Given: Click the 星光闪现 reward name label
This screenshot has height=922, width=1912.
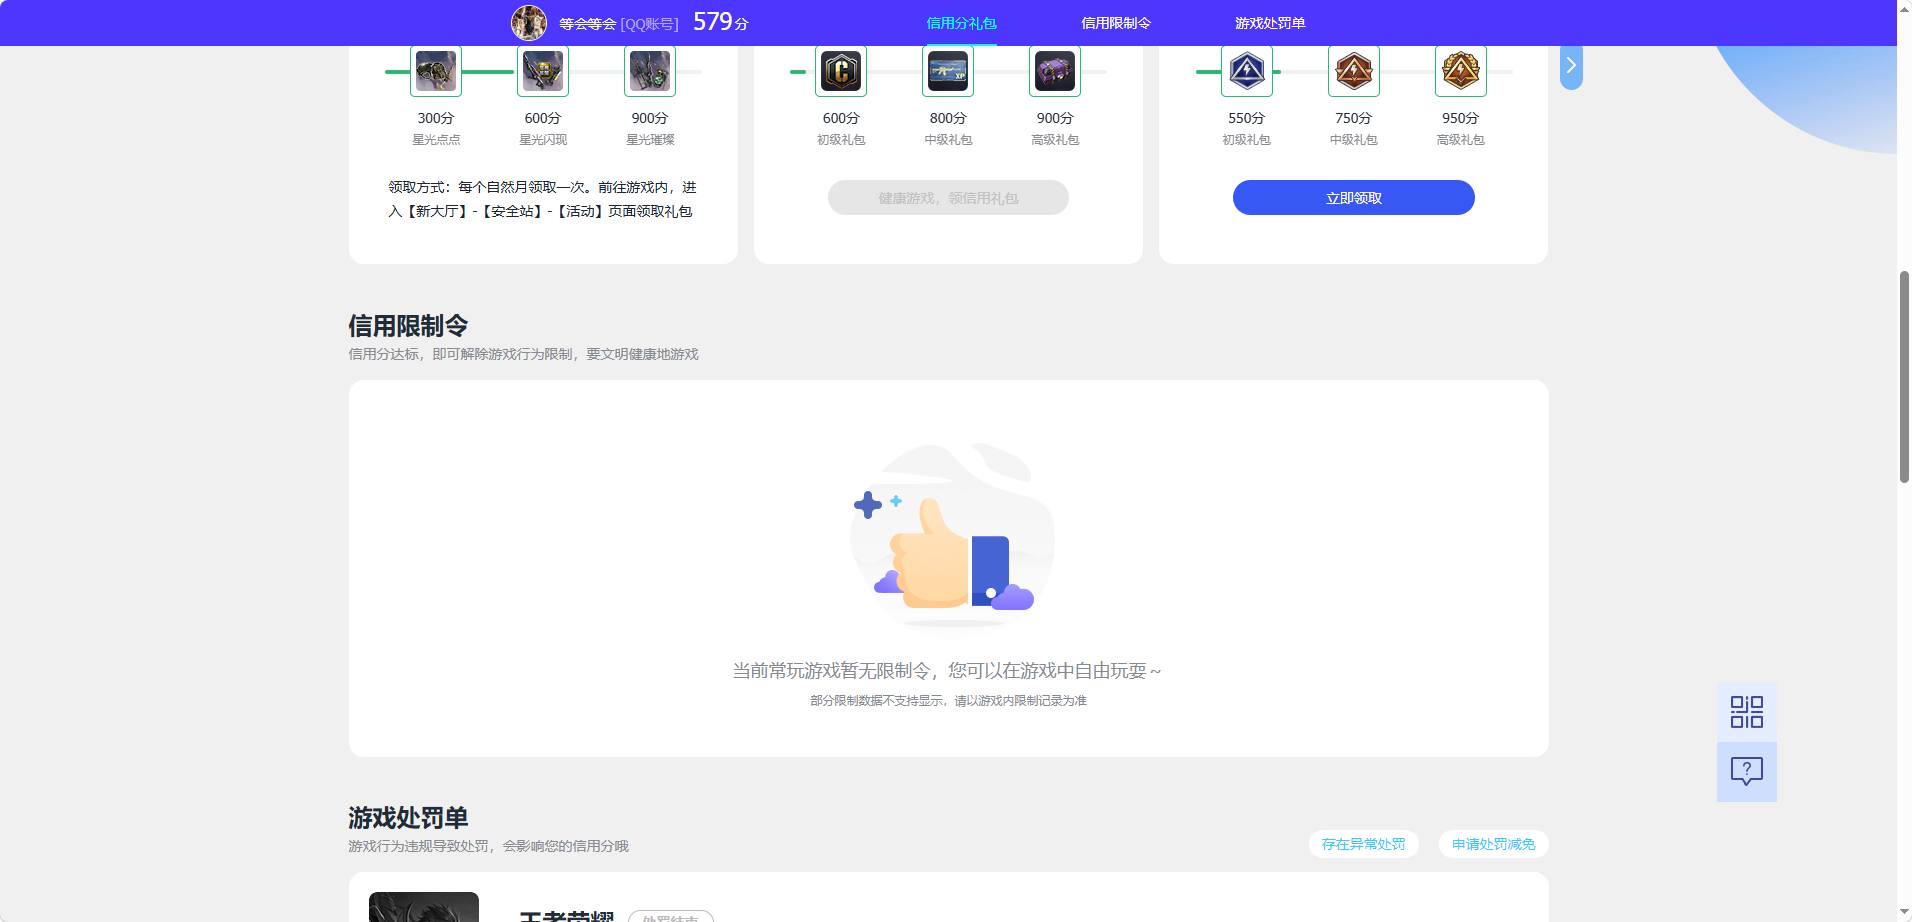Looking at the screenshot, I should (543, 140).
